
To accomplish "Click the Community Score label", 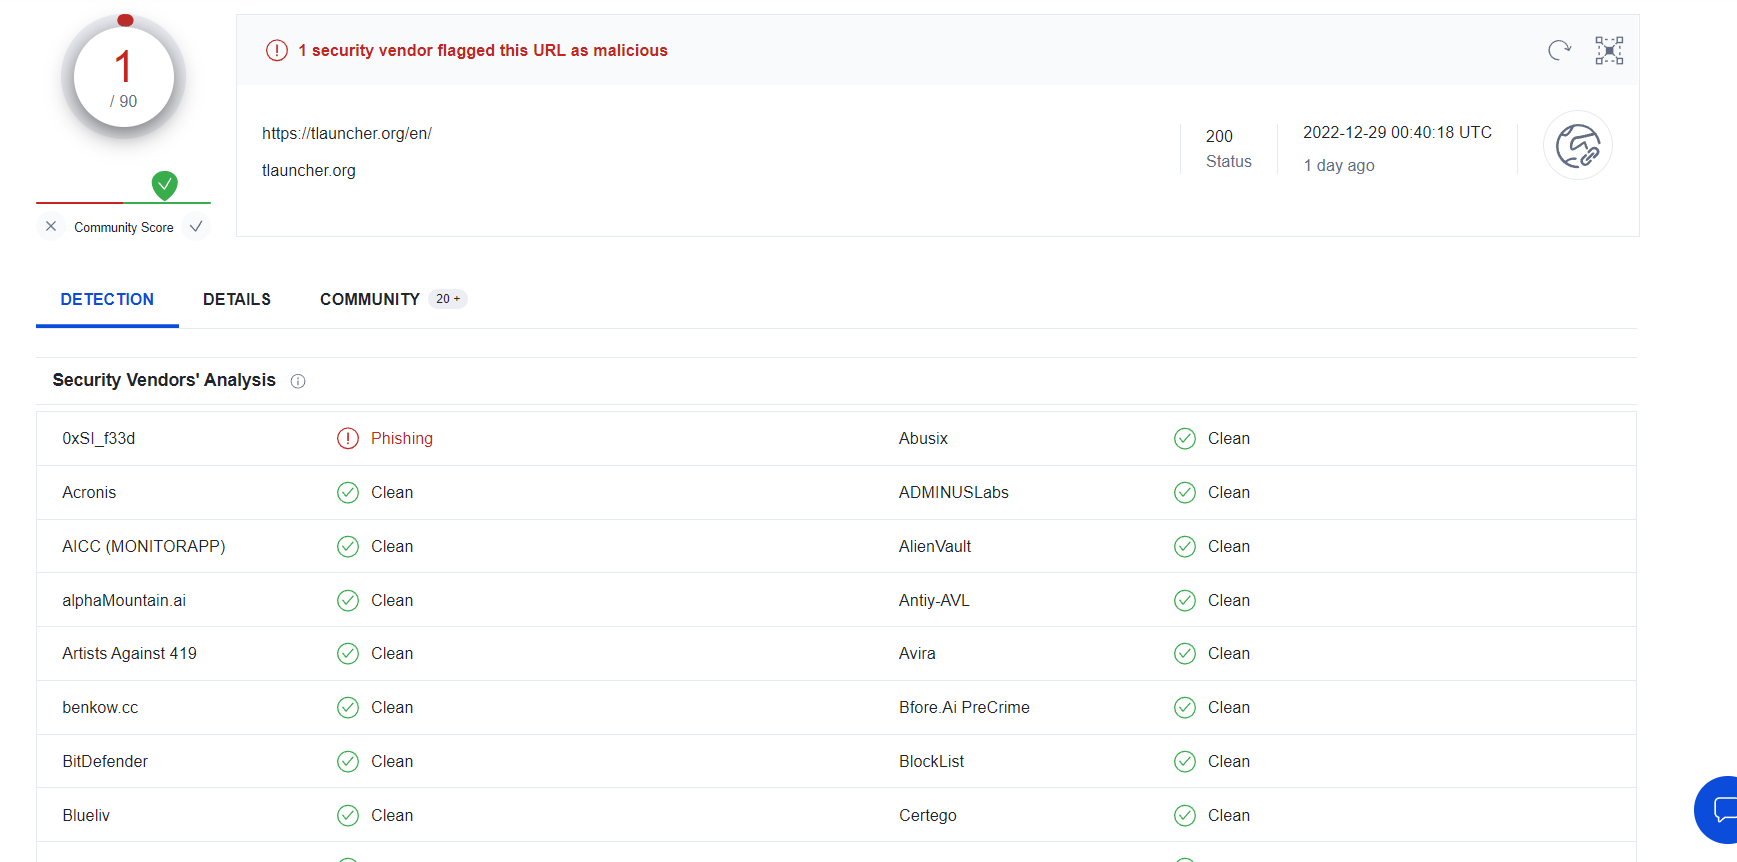I will point(124,228).
